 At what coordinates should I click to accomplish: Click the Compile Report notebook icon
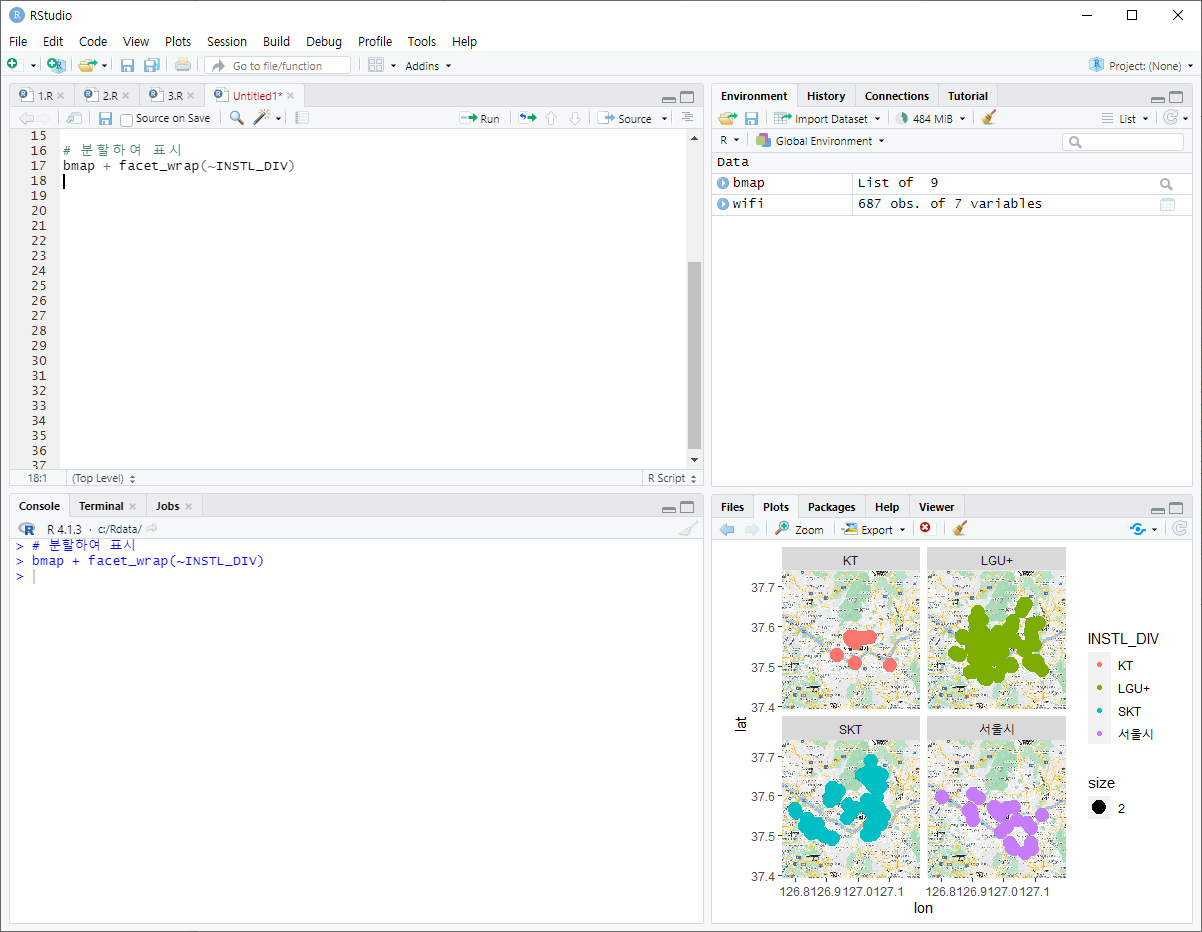[x=302, y=118]
